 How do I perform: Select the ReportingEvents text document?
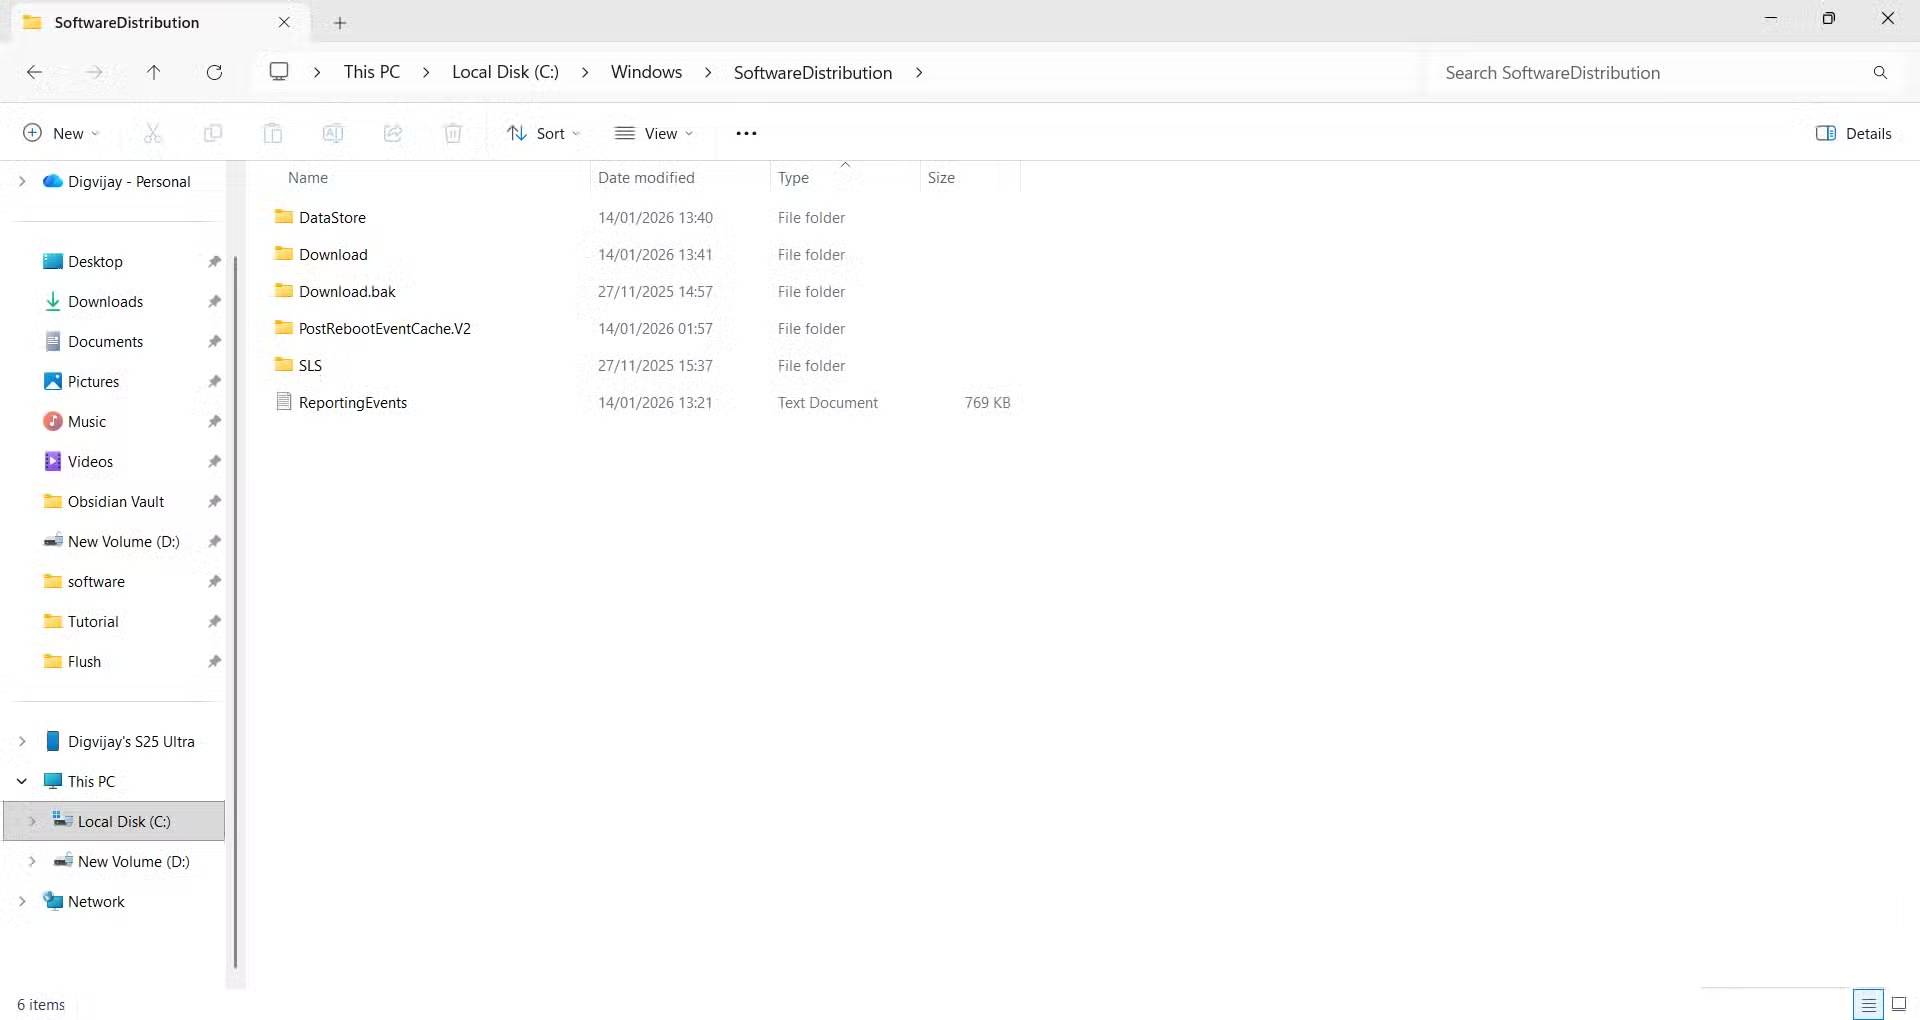[x=352, y=403]
